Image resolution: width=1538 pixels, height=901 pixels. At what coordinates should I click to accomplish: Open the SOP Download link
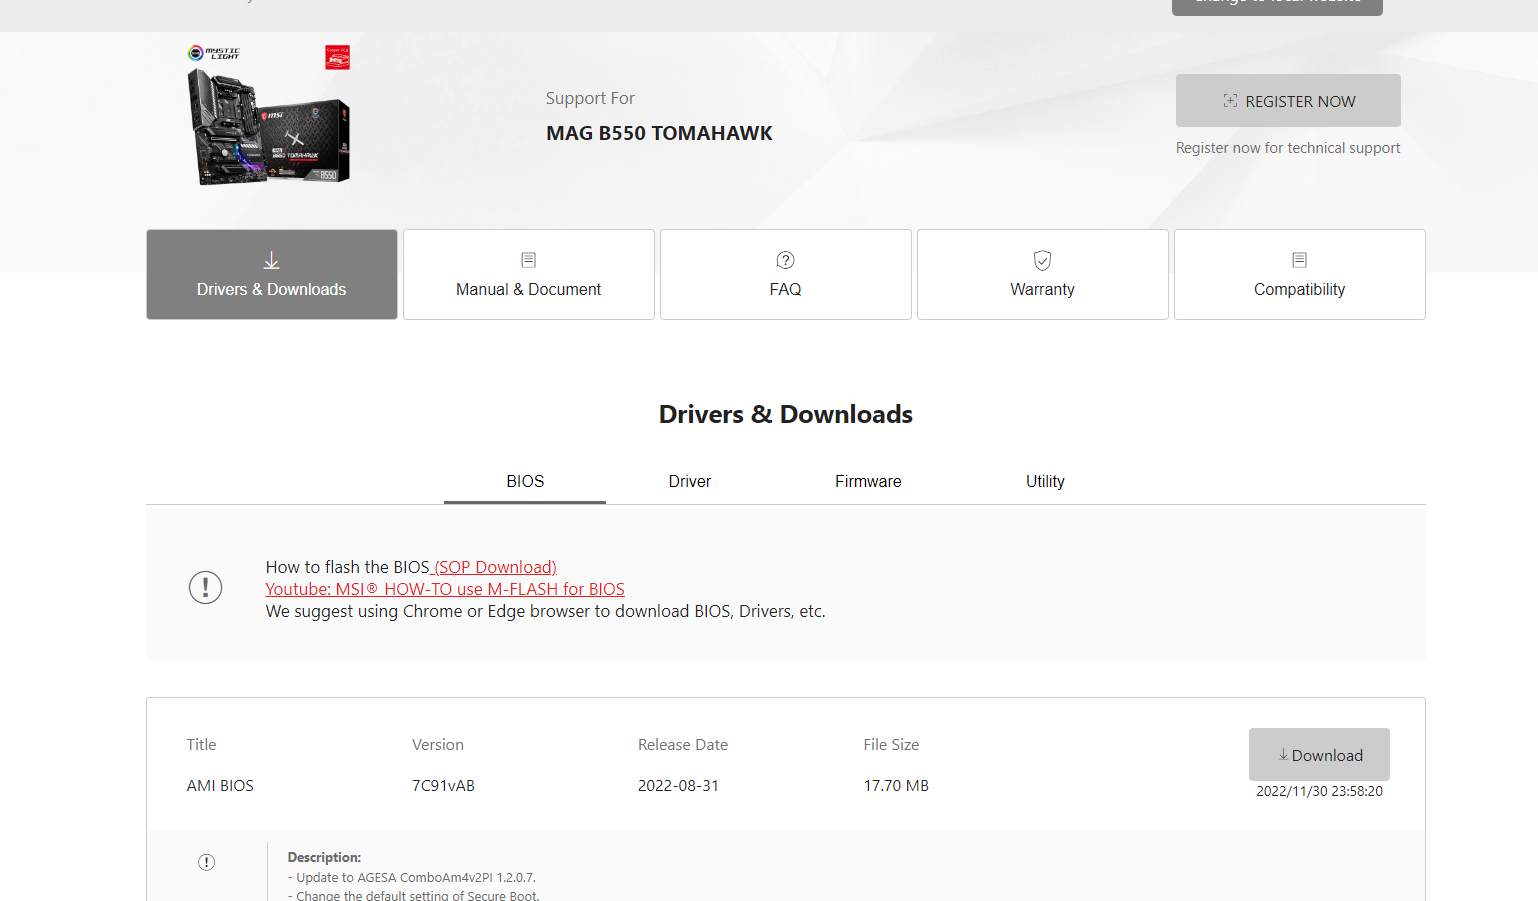coord(494,567)
